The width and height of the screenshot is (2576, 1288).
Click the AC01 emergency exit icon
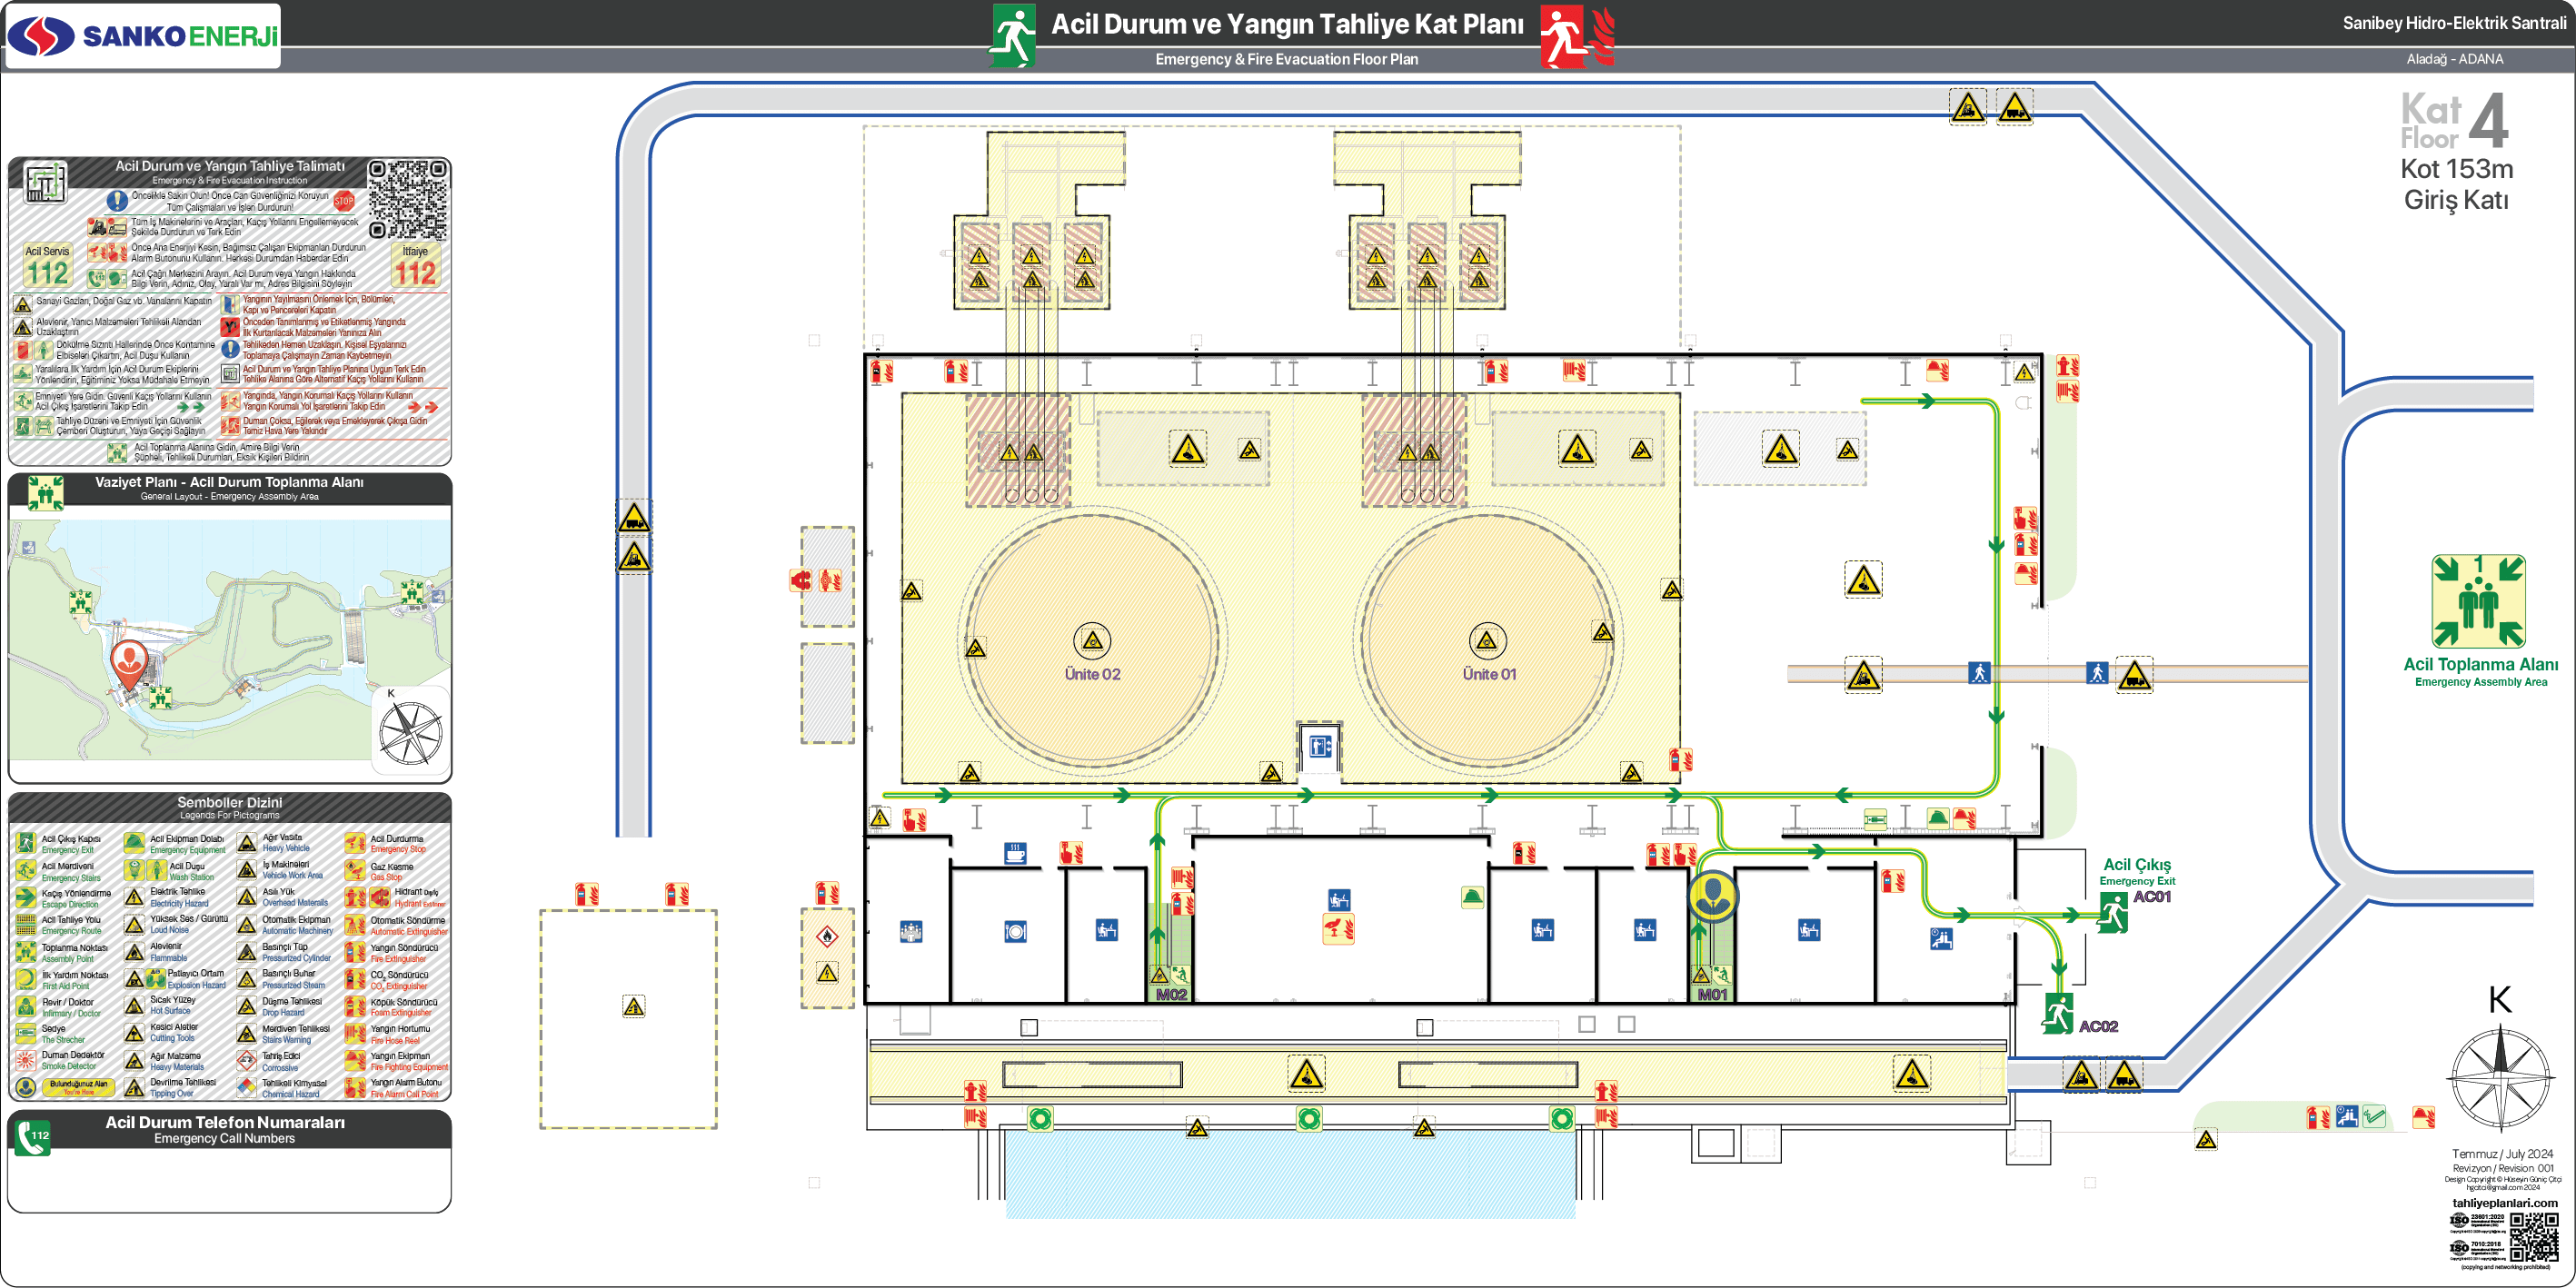coord(2113,912)
